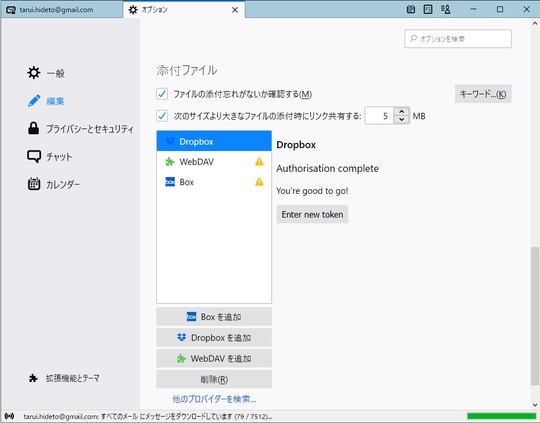The height and width of the screenshot is (423, 540).
Task: Click the Box を追加 button
Action: (214, 317)
